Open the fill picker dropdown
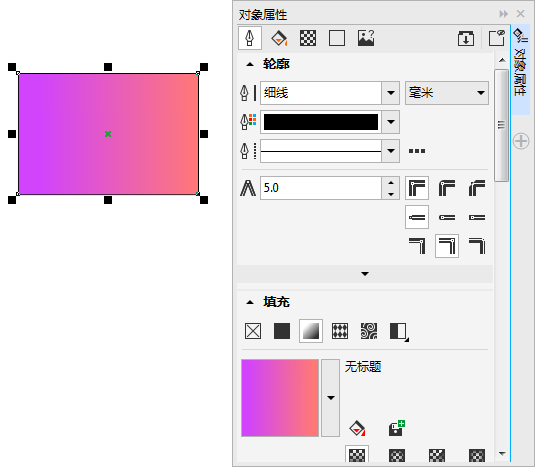Screen dimensions: 535x467 click(x=331, y=398)
